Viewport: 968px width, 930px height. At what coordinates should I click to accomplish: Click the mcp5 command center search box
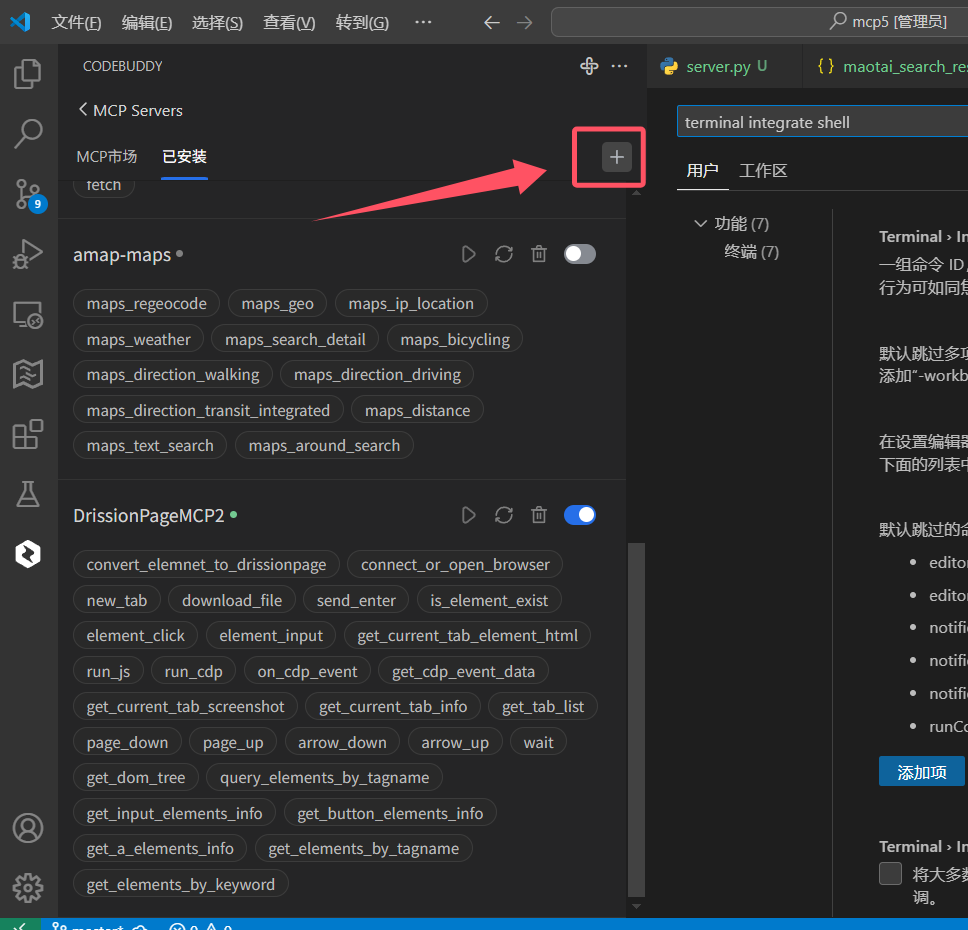[759, 22]
